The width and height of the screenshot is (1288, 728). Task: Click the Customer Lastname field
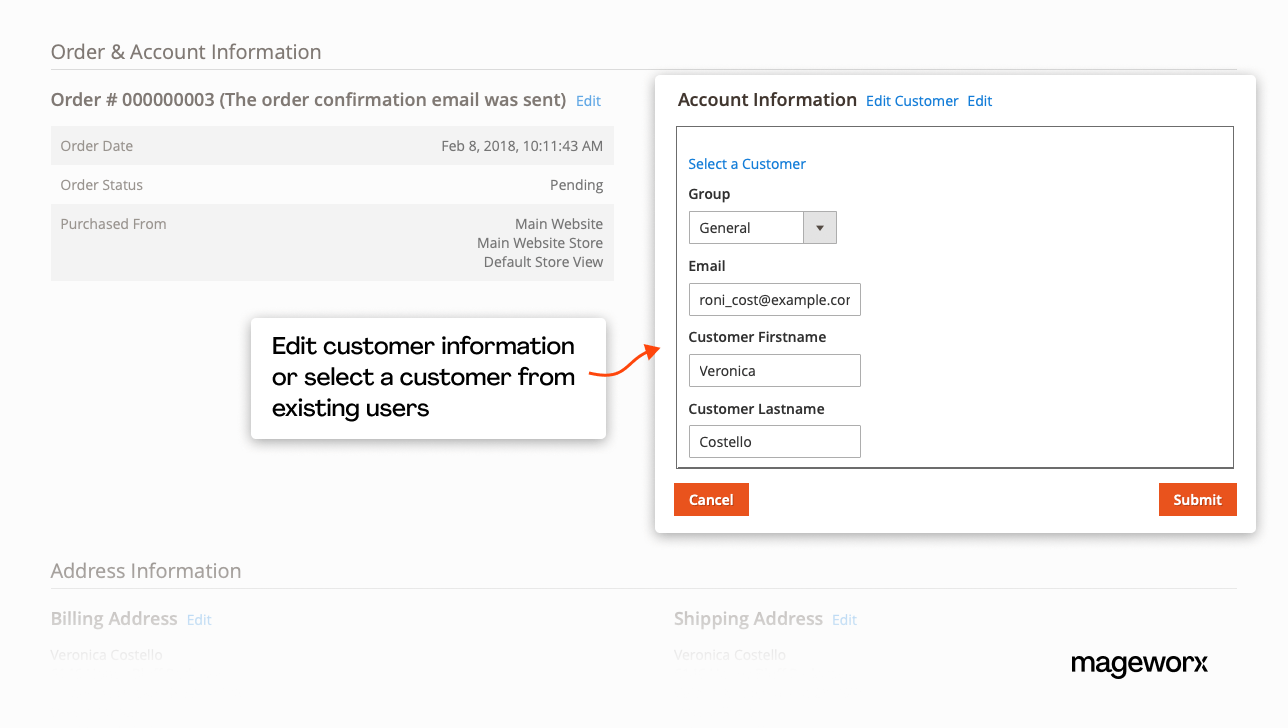pos(774,441)
